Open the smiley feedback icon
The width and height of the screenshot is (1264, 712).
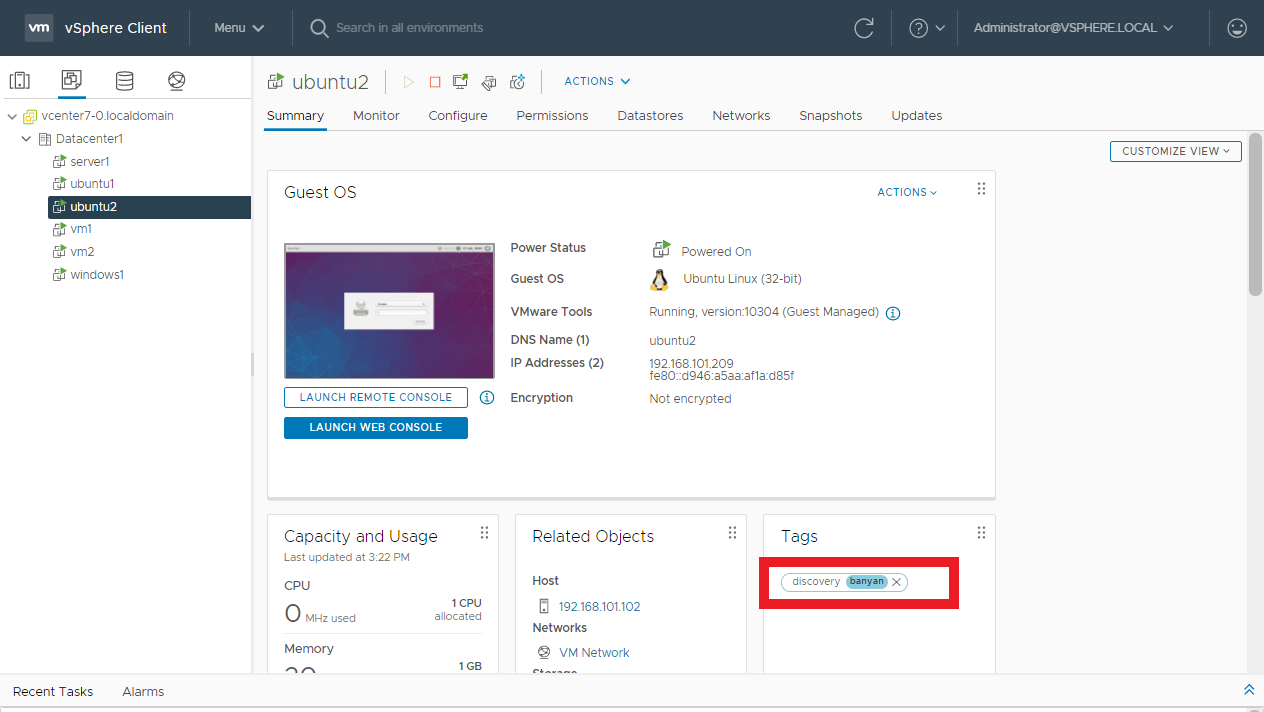[1237, 28]
